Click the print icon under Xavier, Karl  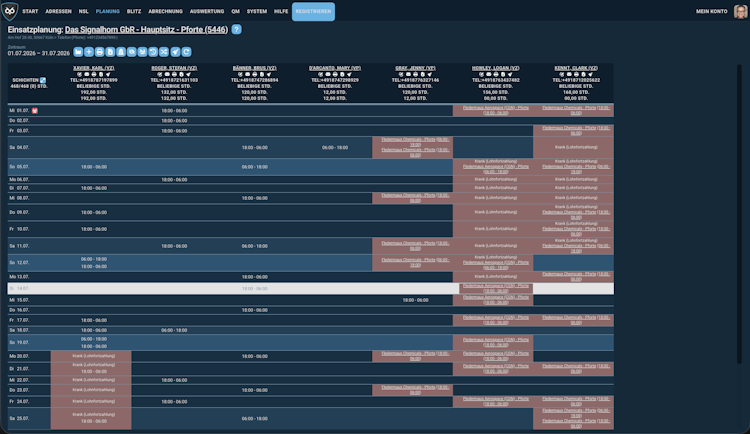click(x=94, y=74)
